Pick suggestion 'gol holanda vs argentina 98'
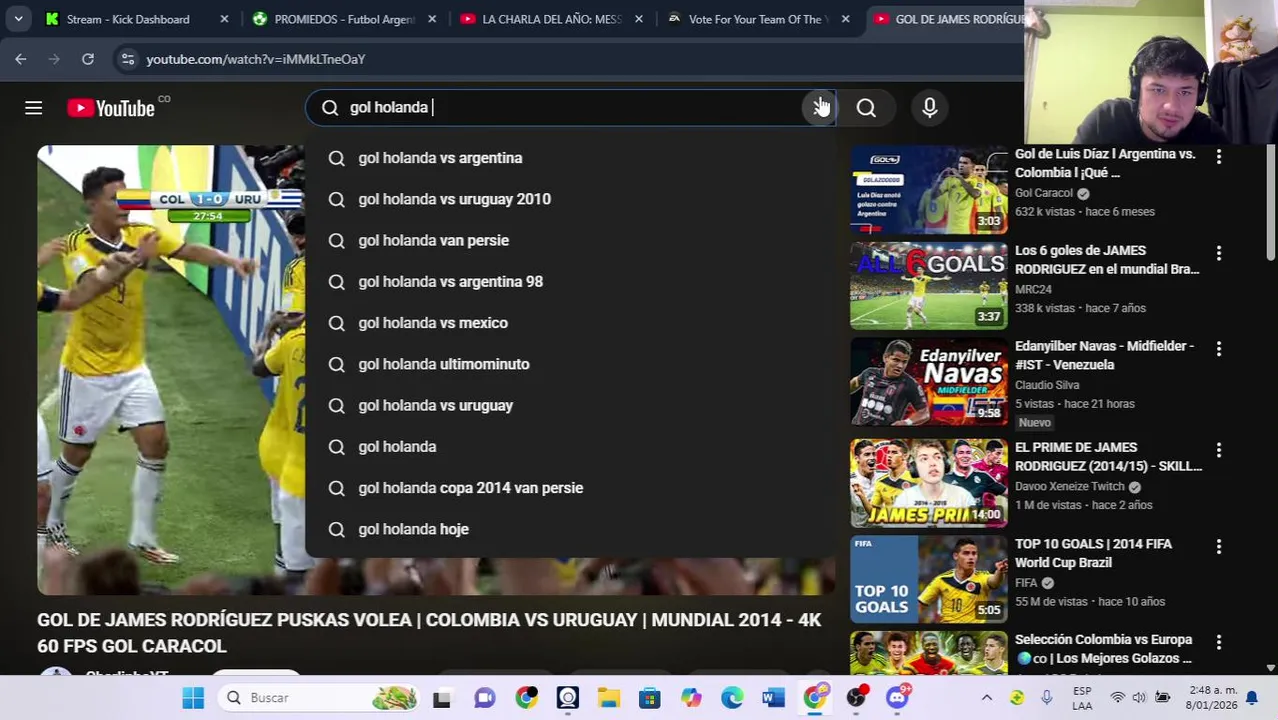This screenshot has width=1278, height=720. (570, 281)
